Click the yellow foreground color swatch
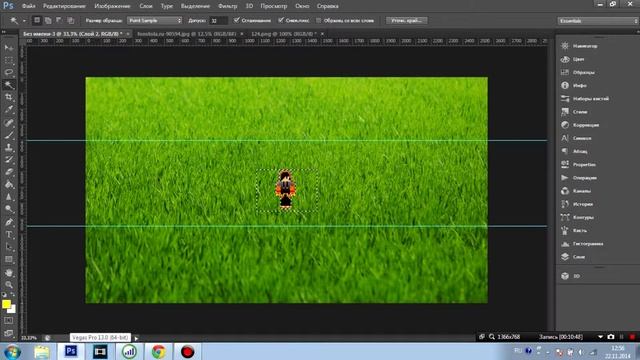This screenshot has height=360, width=640. point(6,304)
